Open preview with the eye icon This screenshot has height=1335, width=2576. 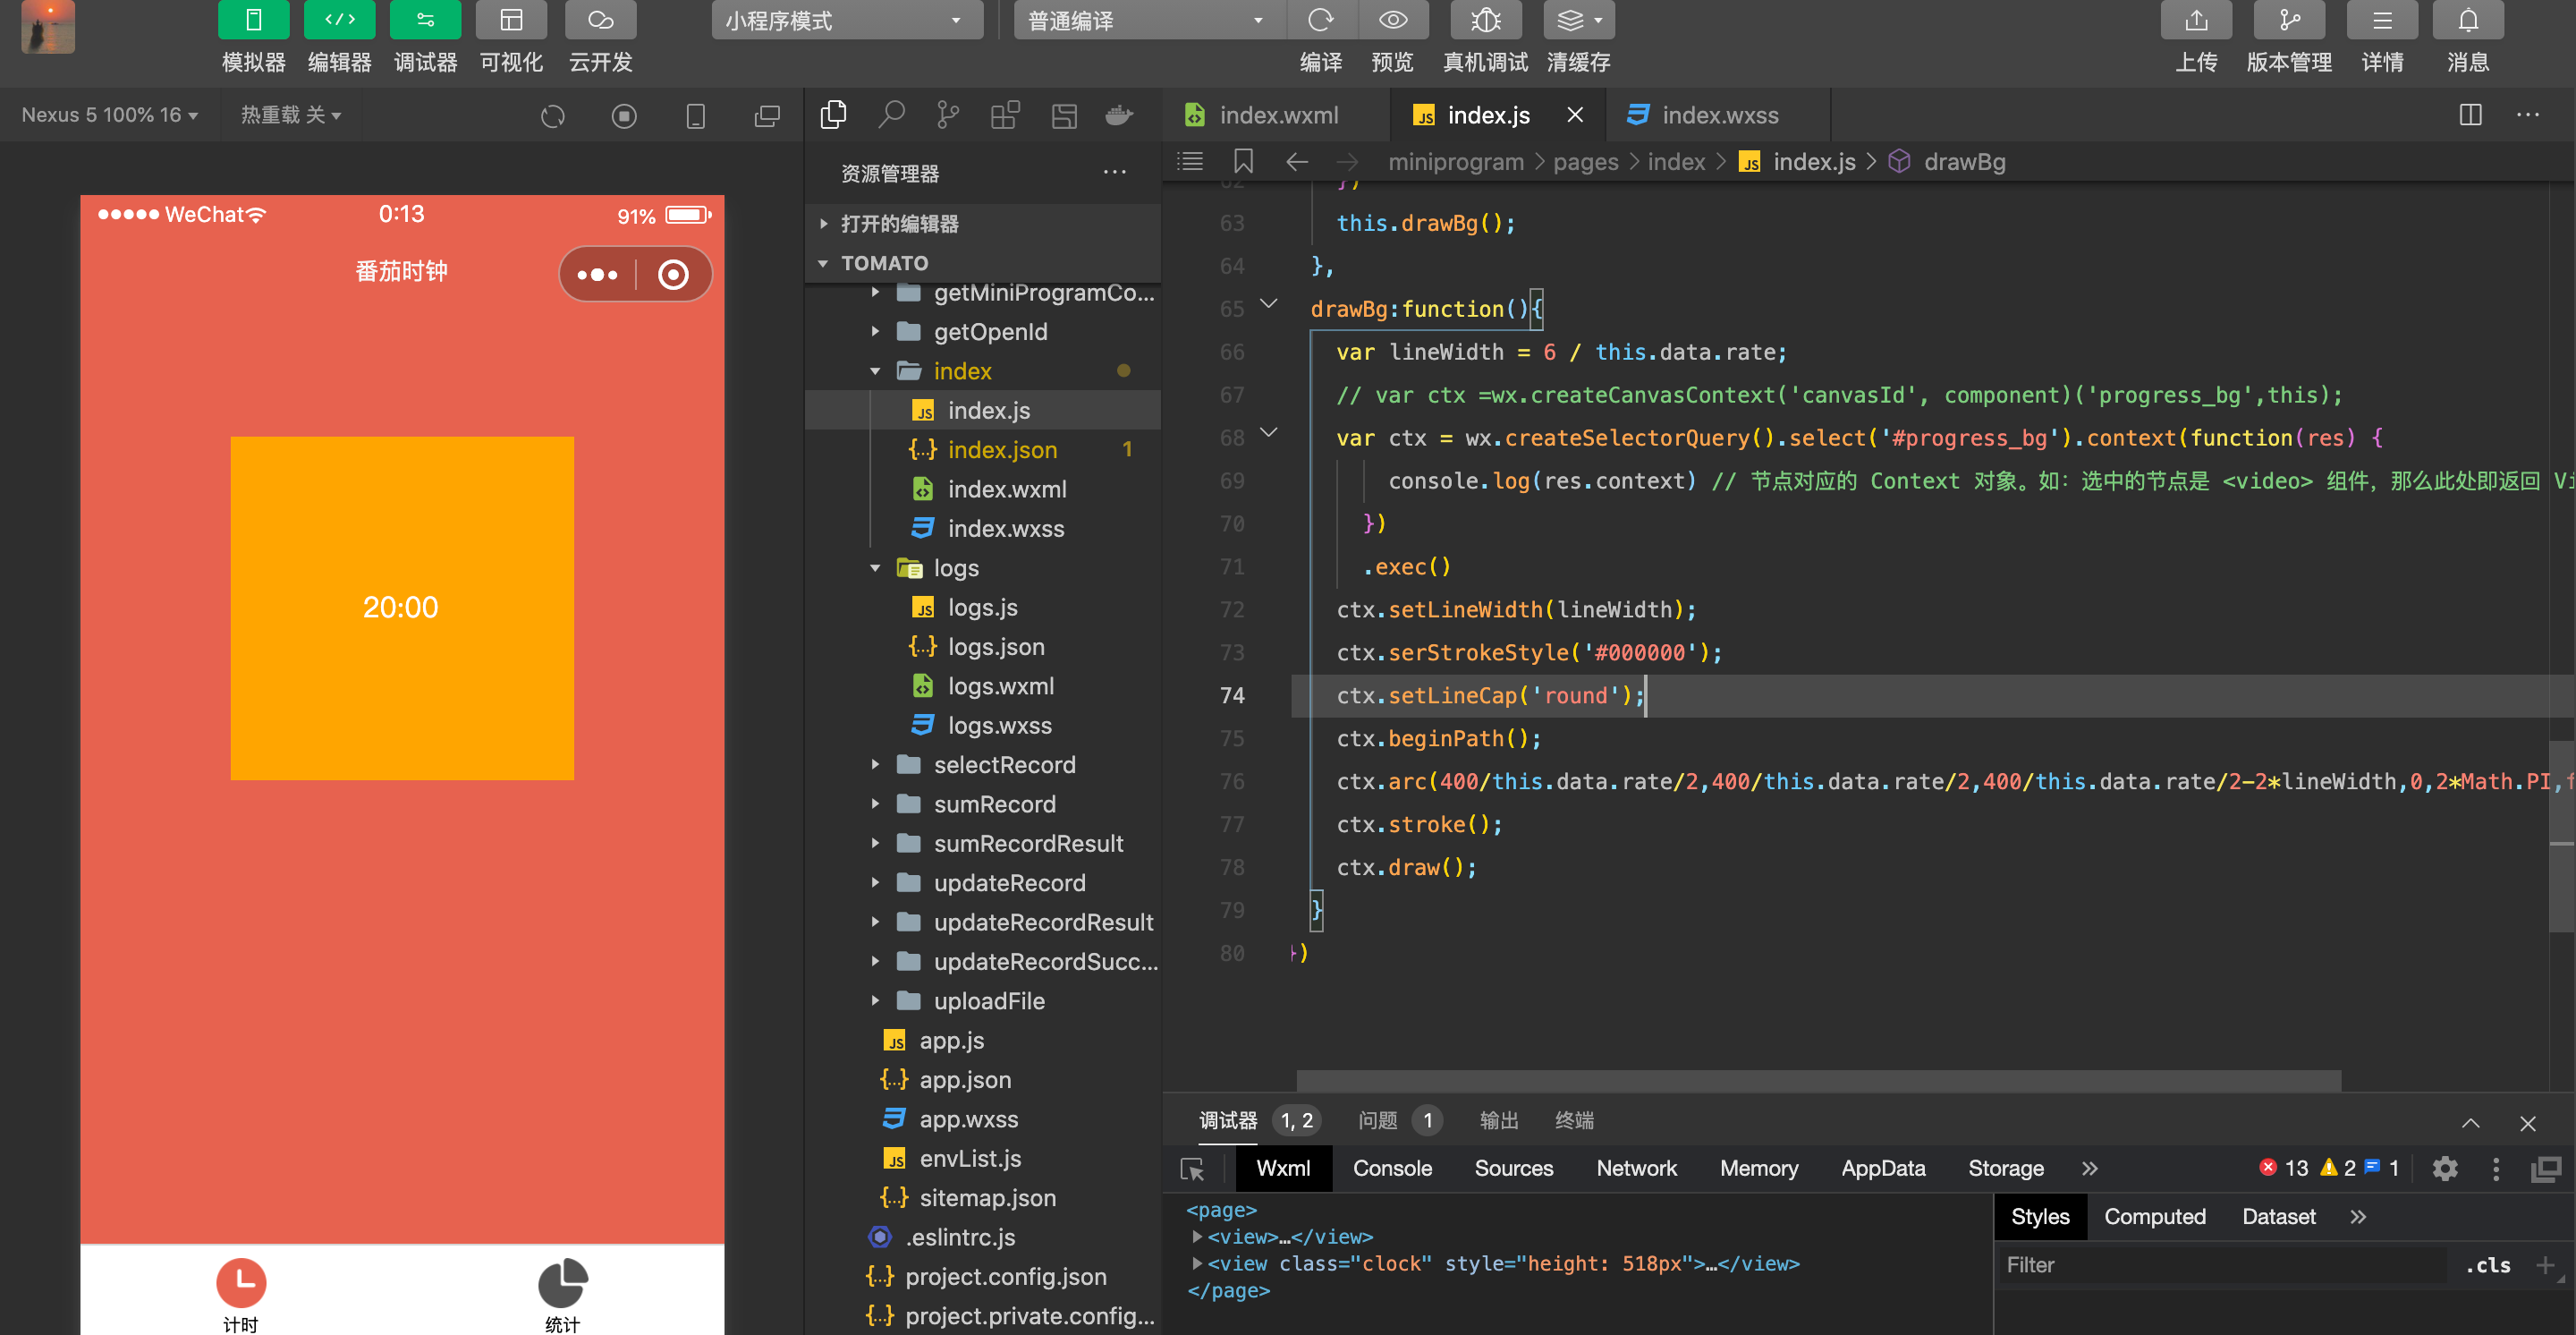tap(1392, 20)
